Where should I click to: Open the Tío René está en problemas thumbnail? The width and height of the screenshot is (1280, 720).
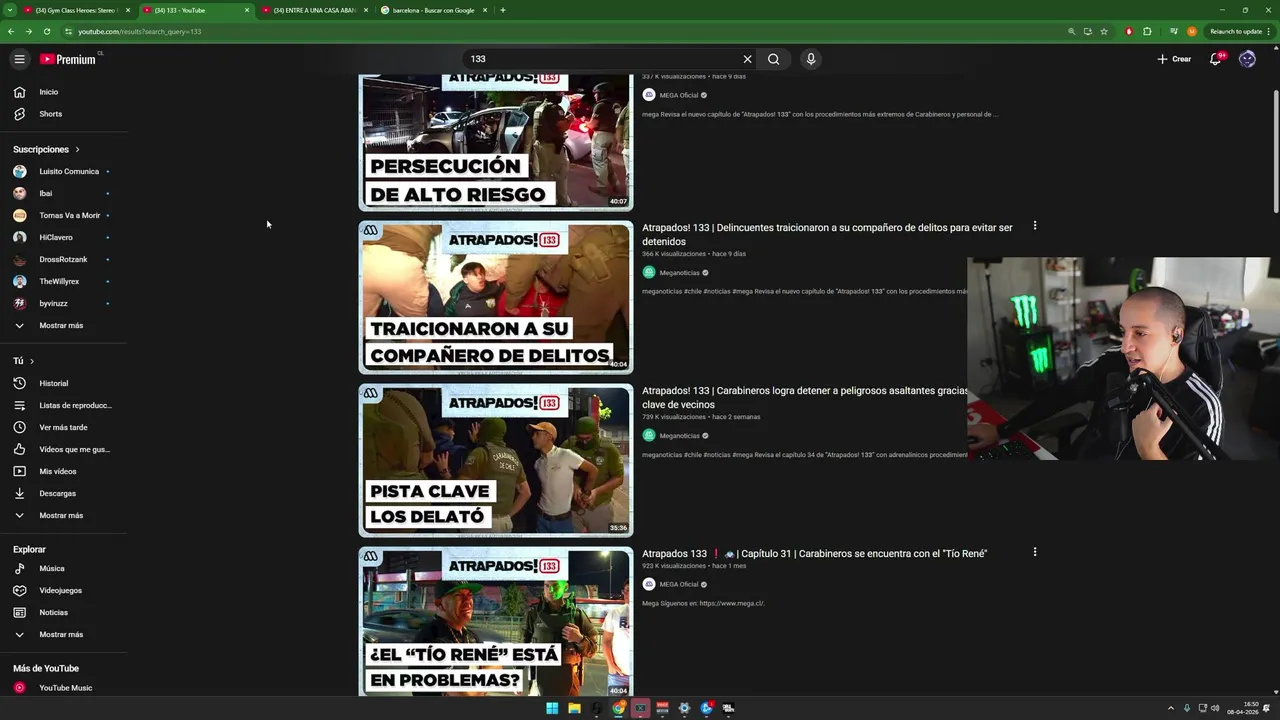496,622
